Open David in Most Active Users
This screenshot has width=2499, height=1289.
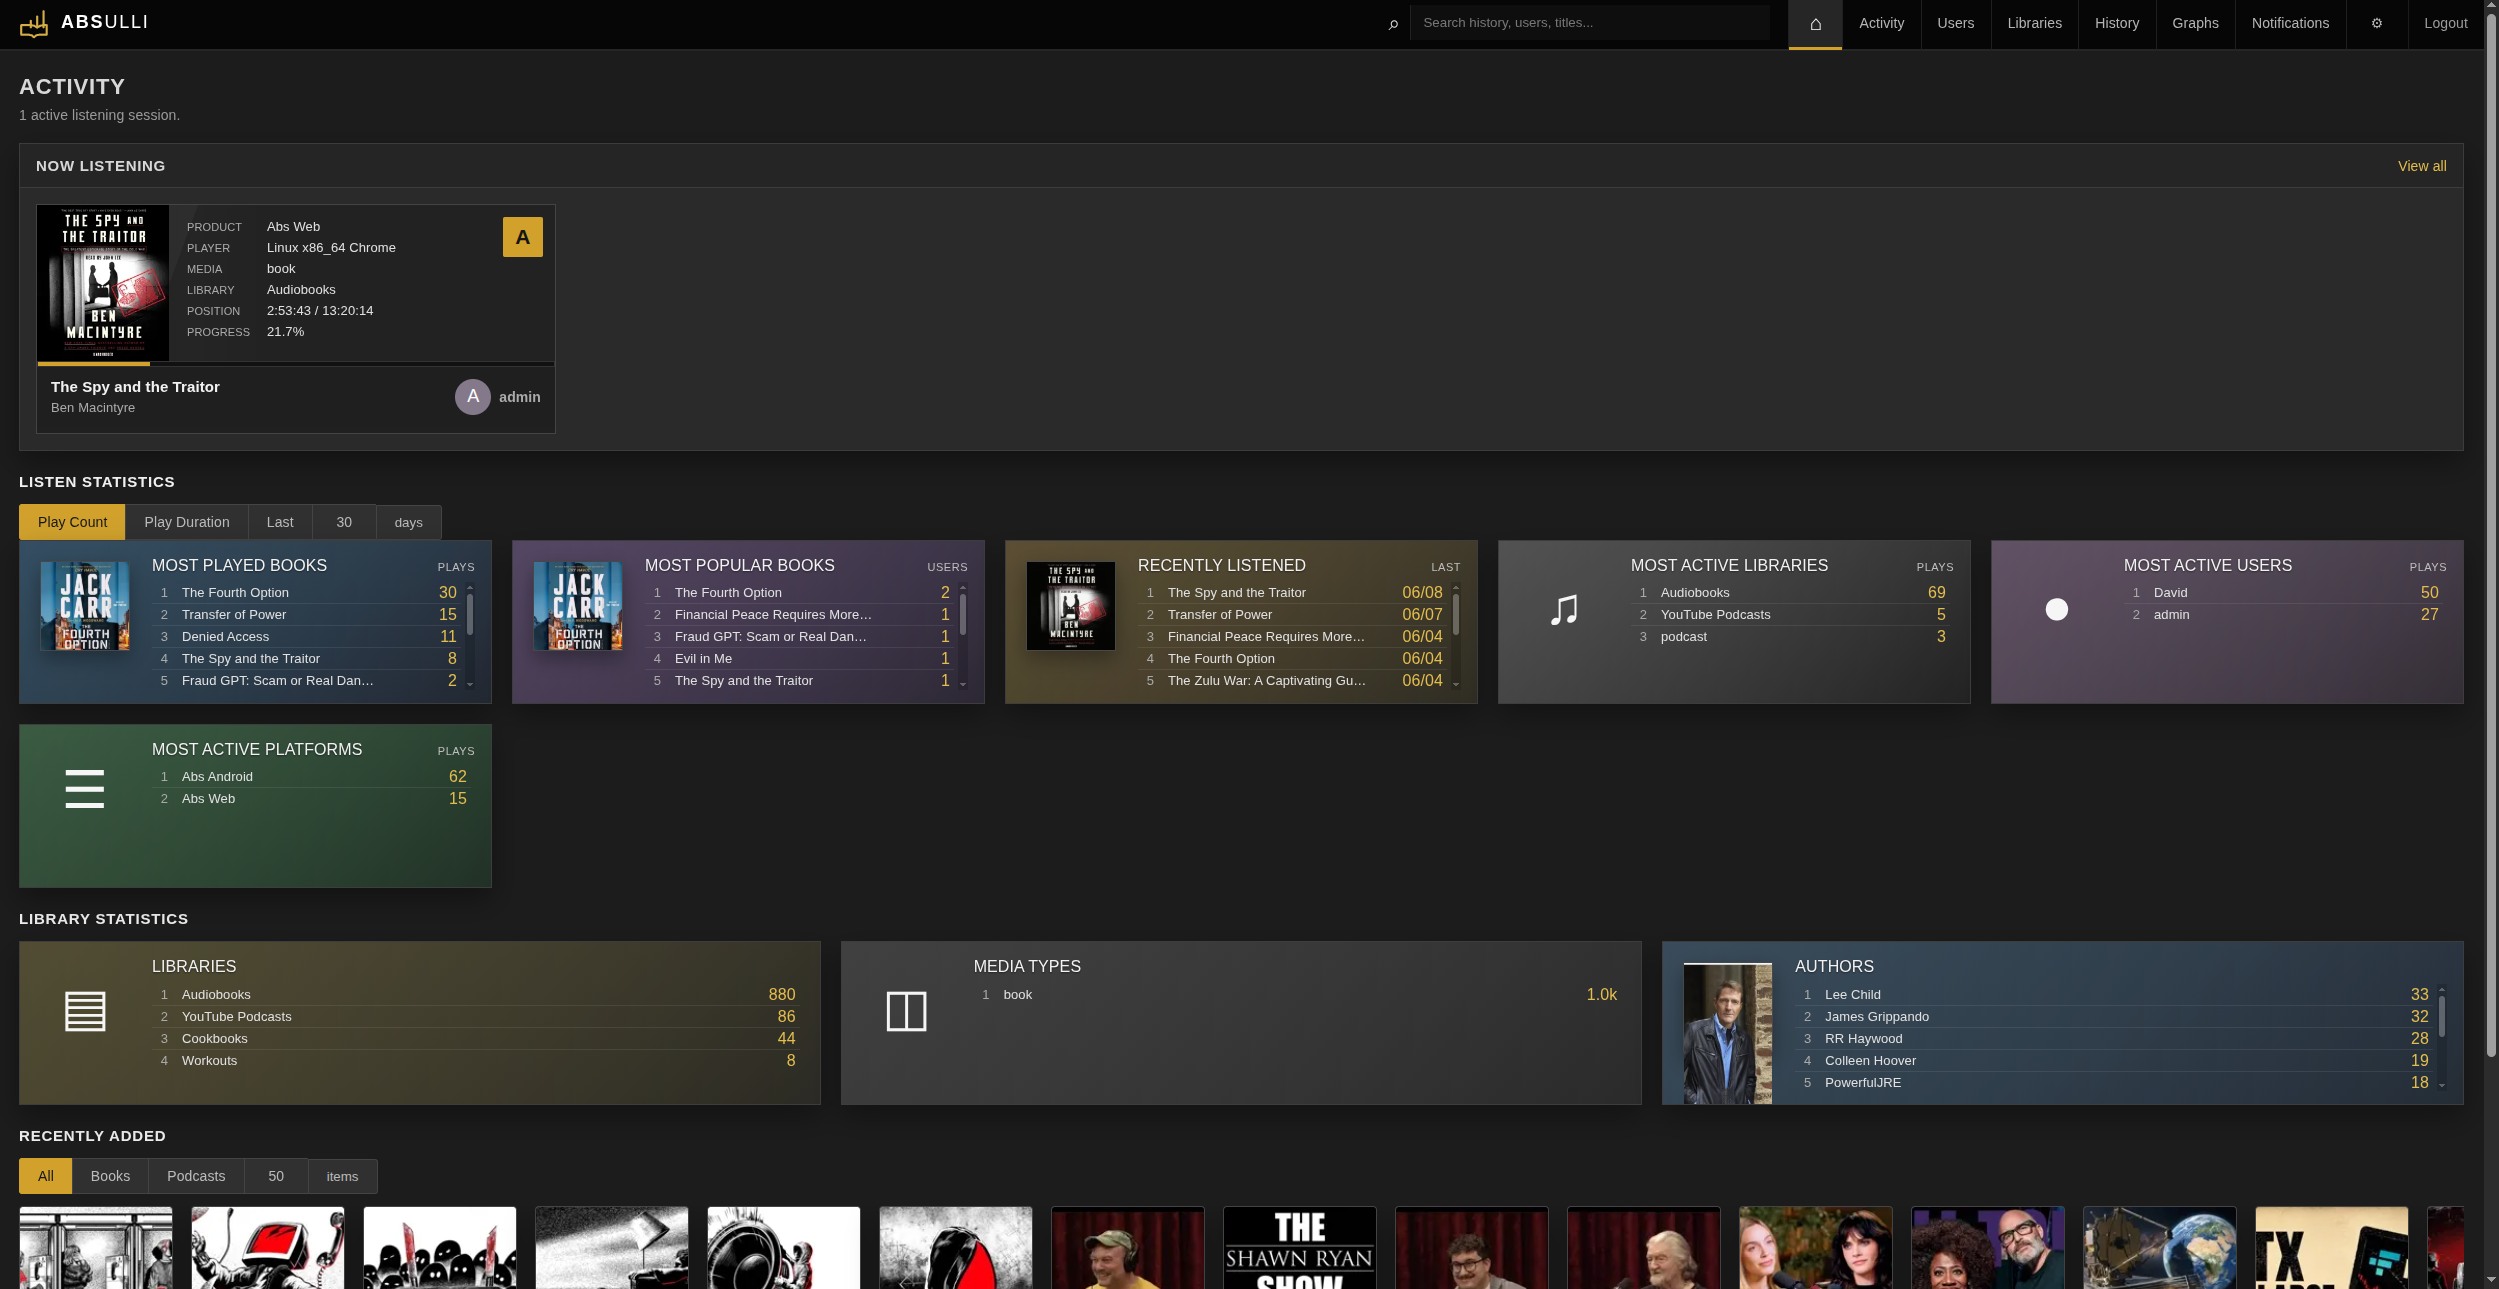pyautogui.click(x=2170, y=593)
